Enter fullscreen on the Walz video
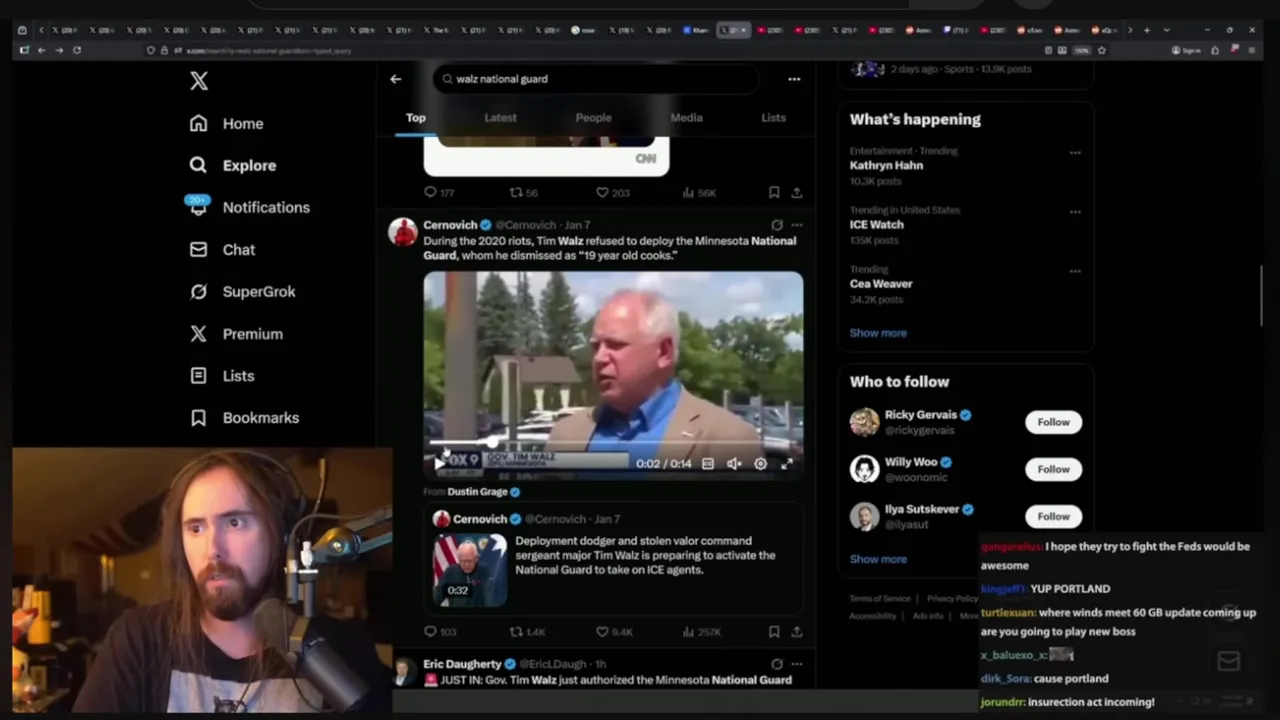1280x720 pixels. (787, 464)
